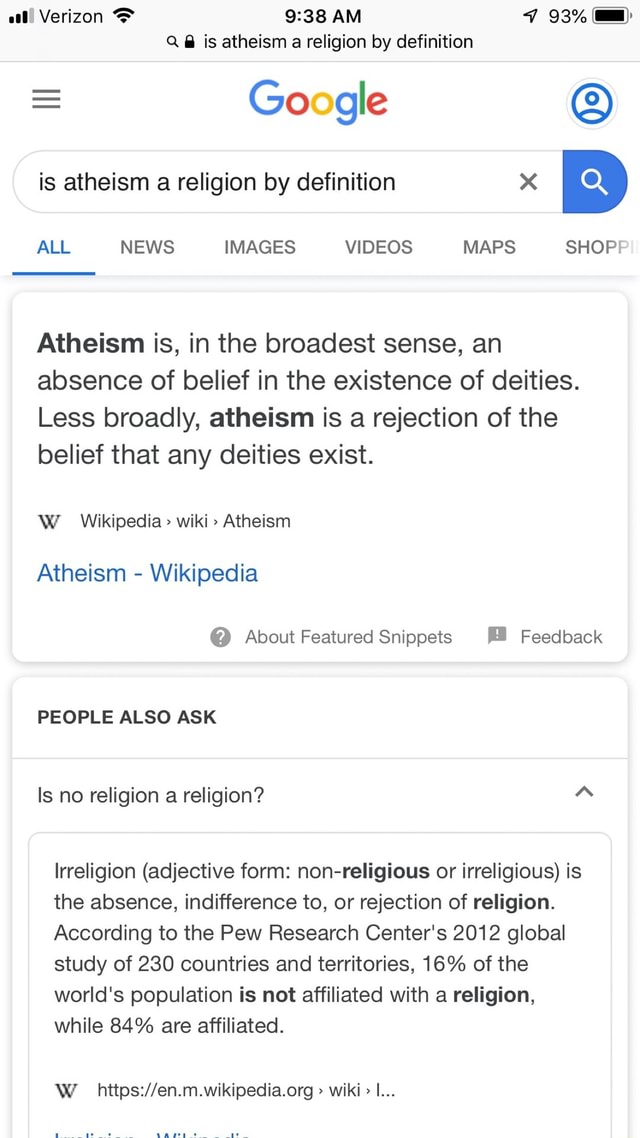
Task: Switch to the NEWS tab
Action: point(146,247)
